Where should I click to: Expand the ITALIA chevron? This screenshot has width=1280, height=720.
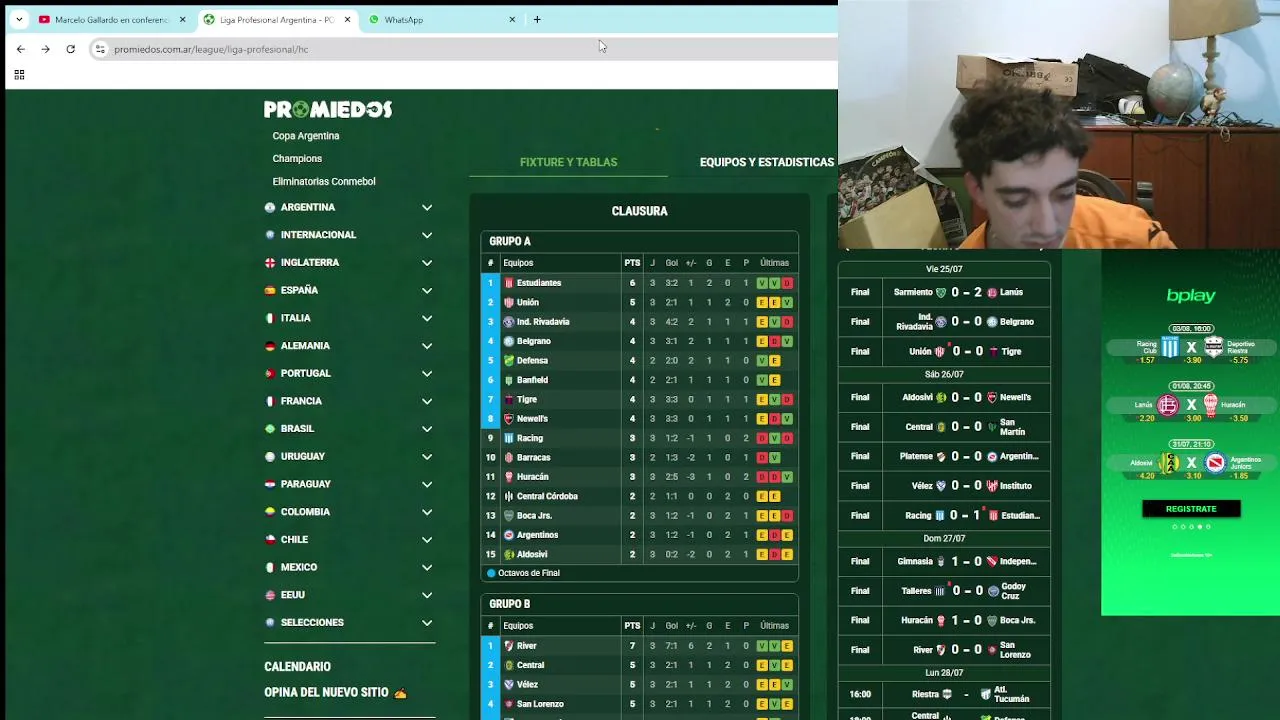pyautogui.click(x=427, y=318)
